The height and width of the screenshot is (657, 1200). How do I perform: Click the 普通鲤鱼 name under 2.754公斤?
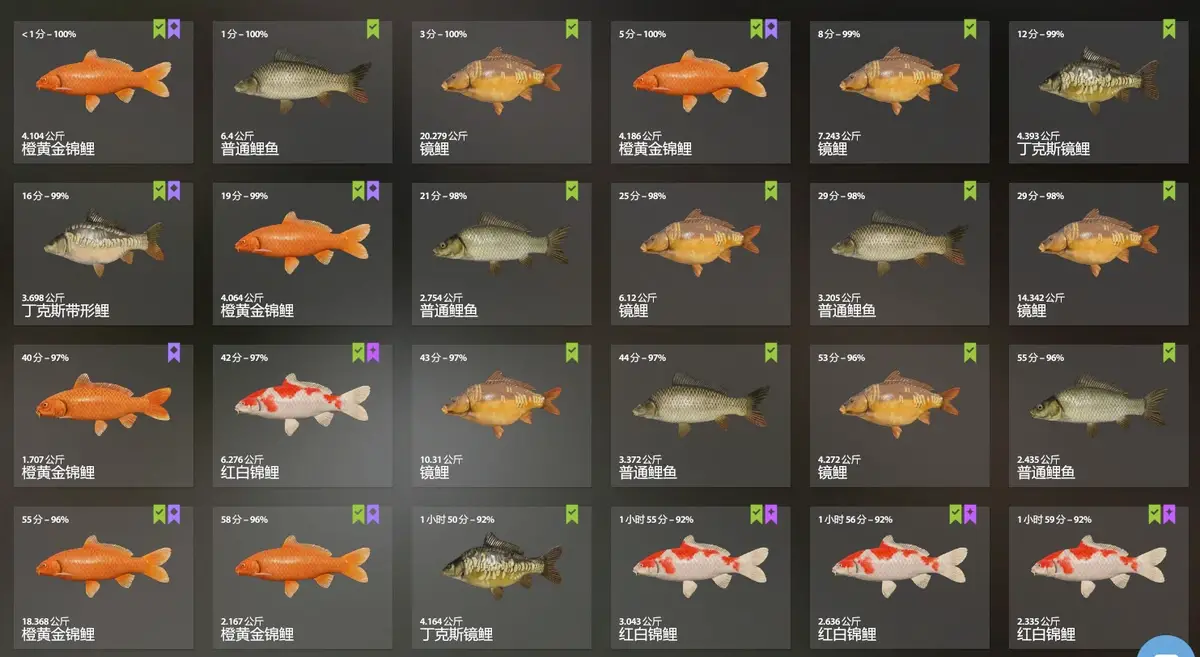449,310
